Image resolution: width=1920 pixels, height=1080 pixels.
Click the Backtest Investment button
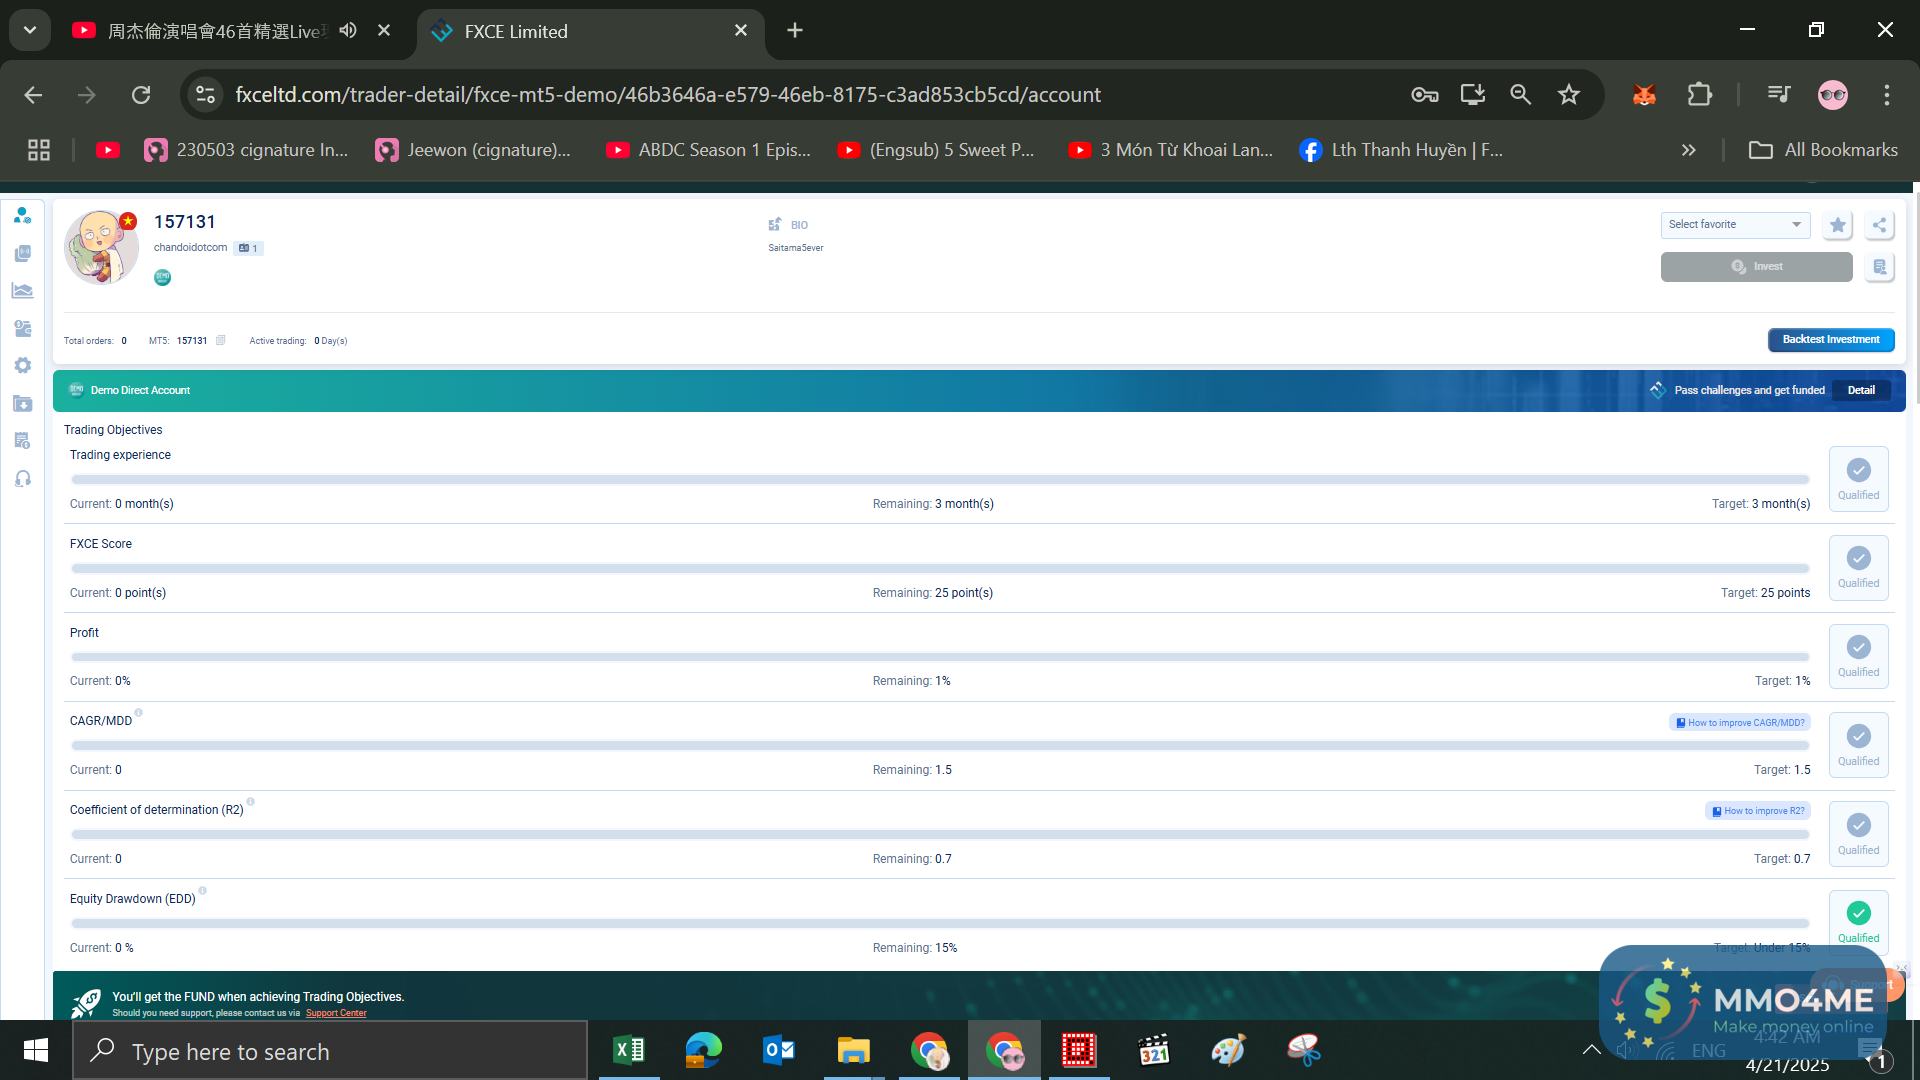[1830, 340]
